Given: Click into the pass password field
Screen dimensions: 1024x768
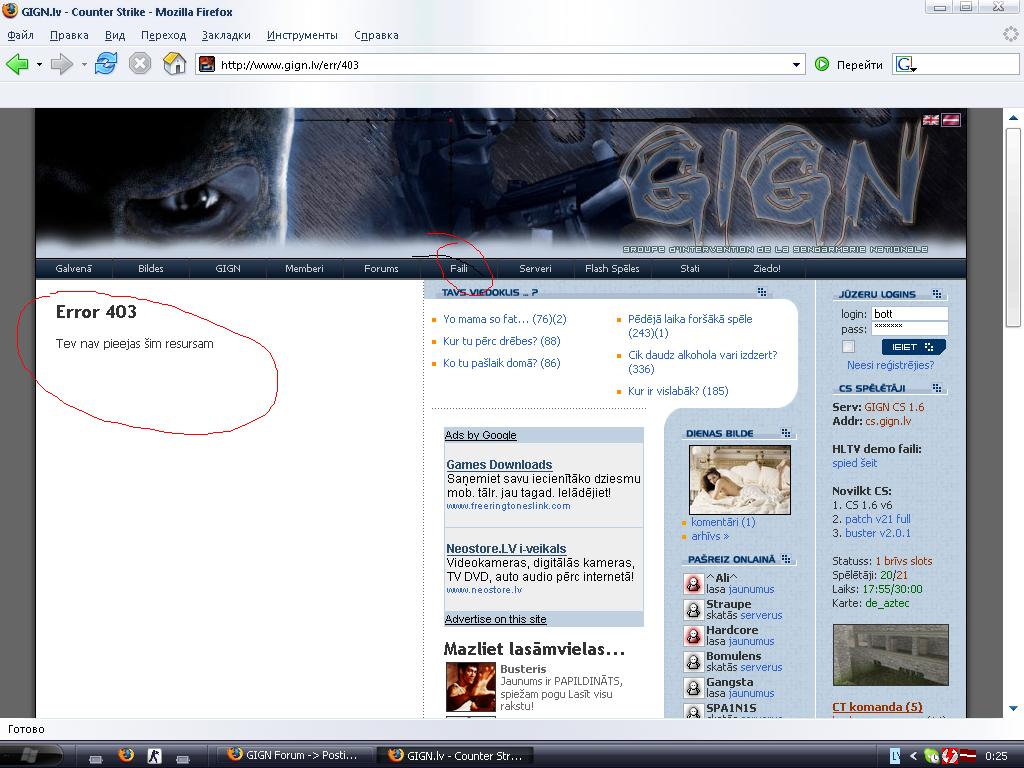Looking at the screenshot, I should click(910, 328).
